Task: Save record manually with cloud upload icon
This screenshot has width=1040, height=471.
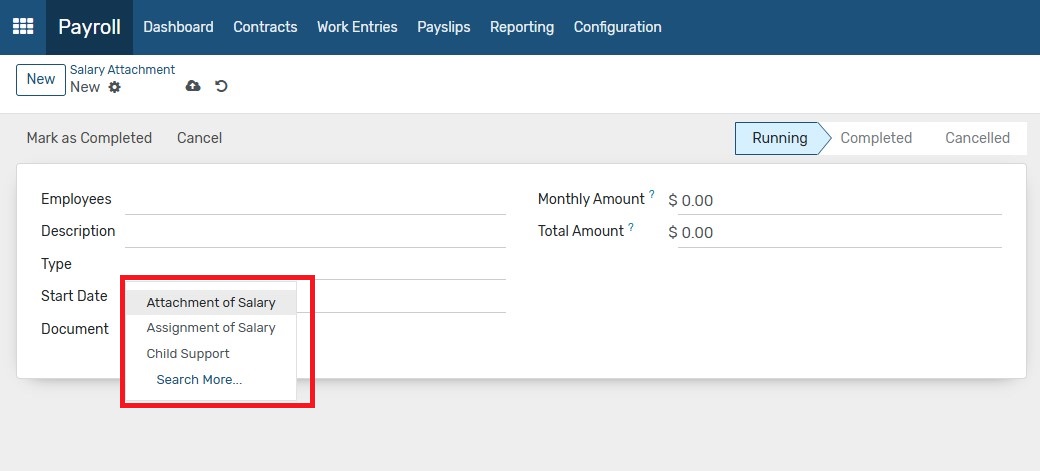Action: (193, 86)
